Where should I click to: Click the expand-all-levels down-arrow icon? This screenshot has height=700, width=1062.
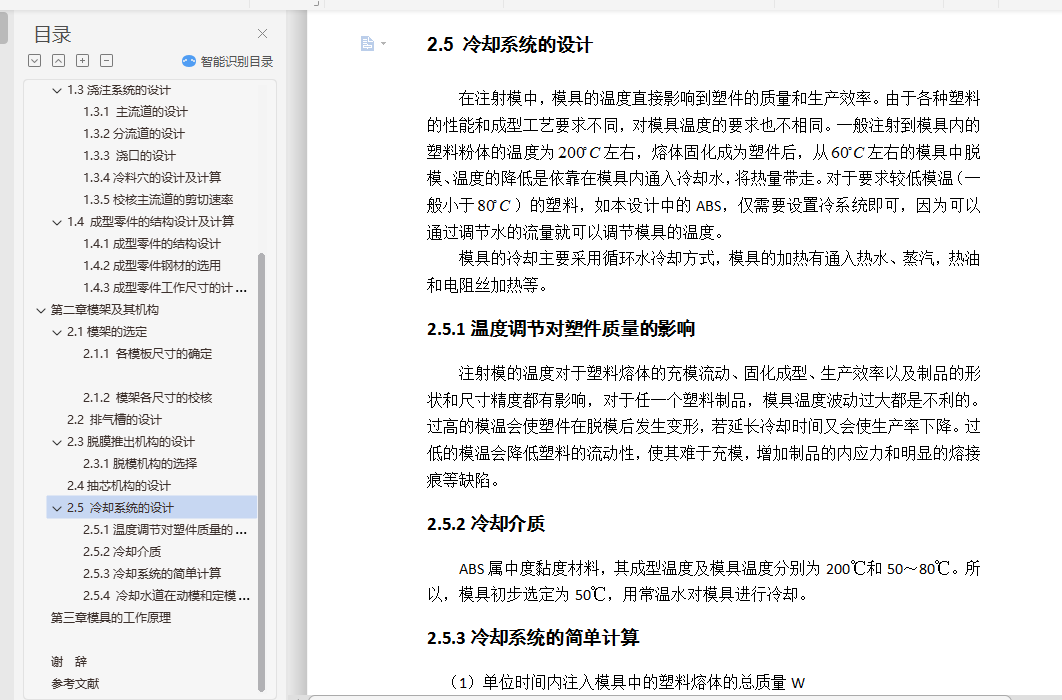coord(35,61)
